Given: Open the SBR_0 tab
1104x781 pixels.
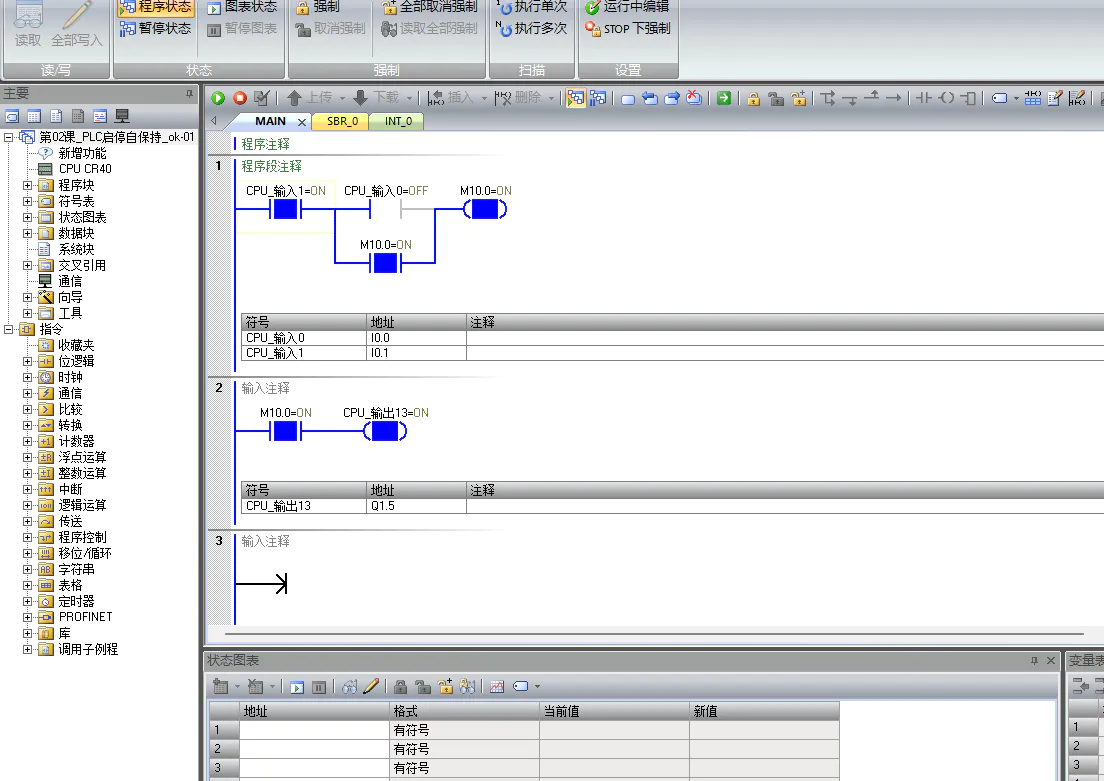Looking at the screenshot, I should (342, 121).
